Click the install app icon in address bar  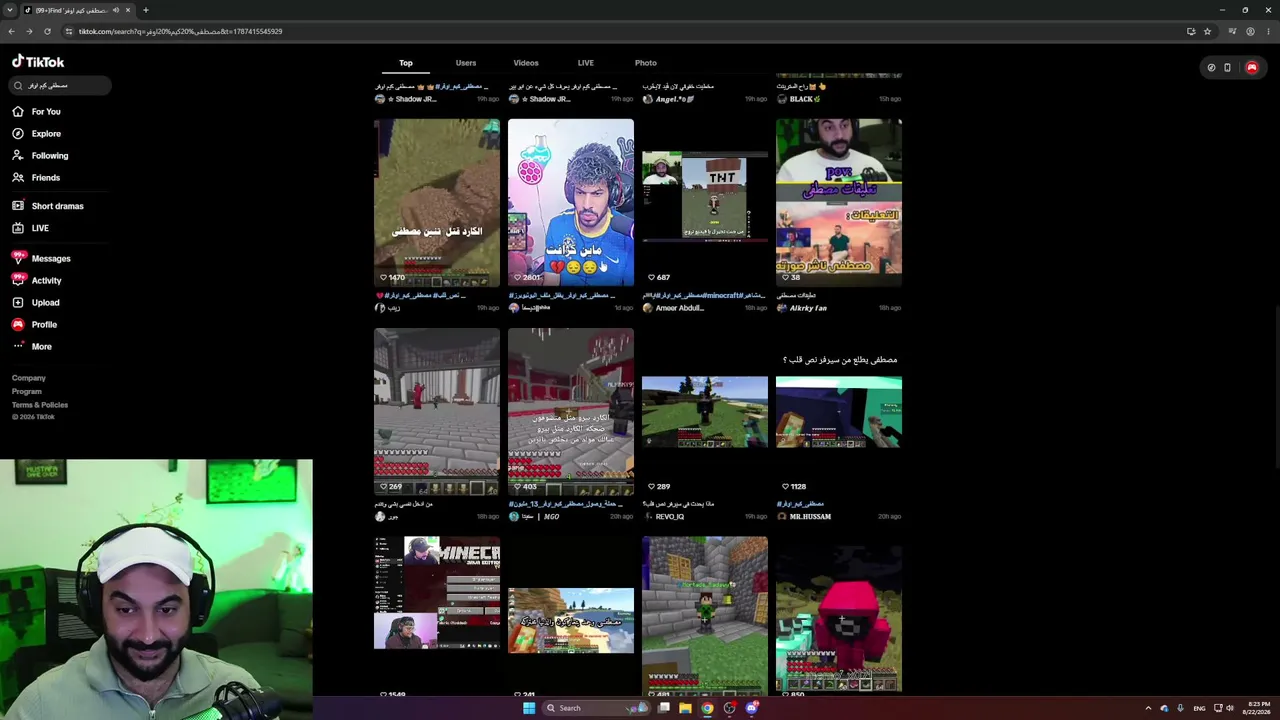[x=1191, y=31]
